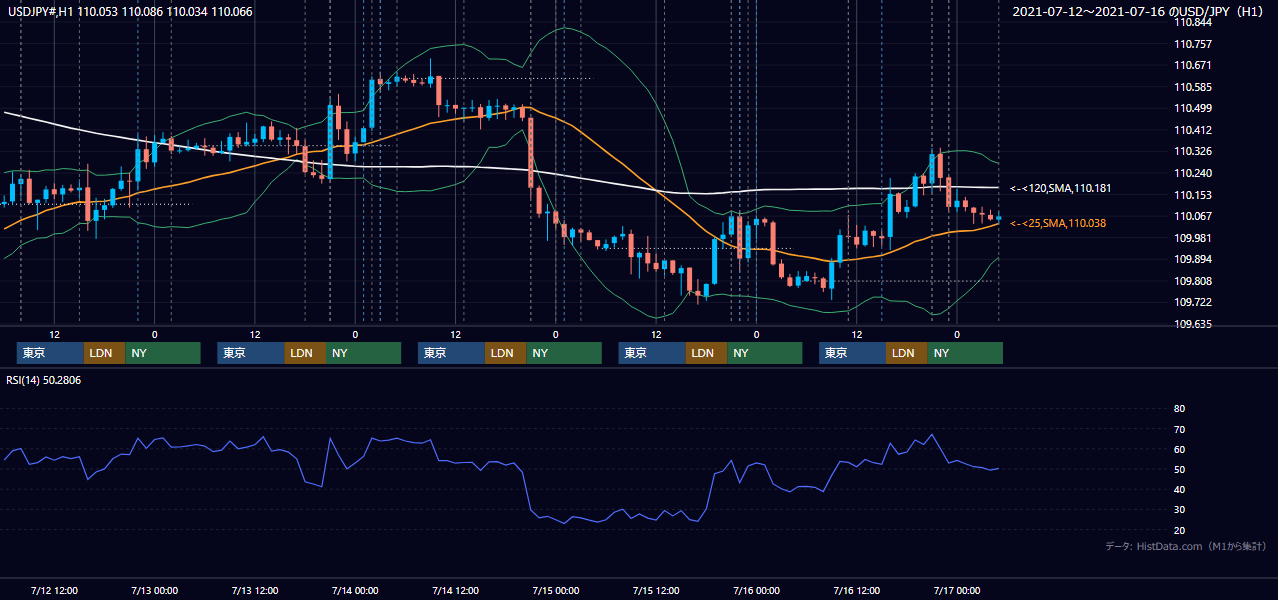This screenshot has height=600, width=1278.
Task: Click the 109.722 price axis label
Action: click(1194, 303)
